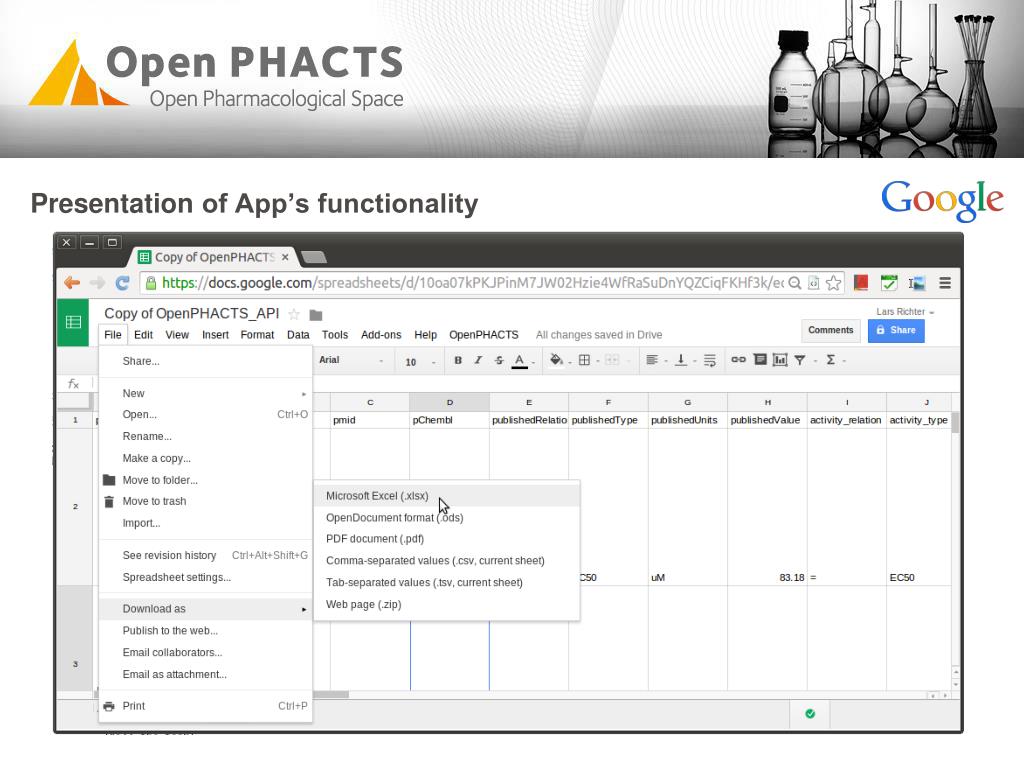Click the green checkmark extension icon
This screenshot has height=768, width=1024.
pyautogui.click(x=889, y=283)
